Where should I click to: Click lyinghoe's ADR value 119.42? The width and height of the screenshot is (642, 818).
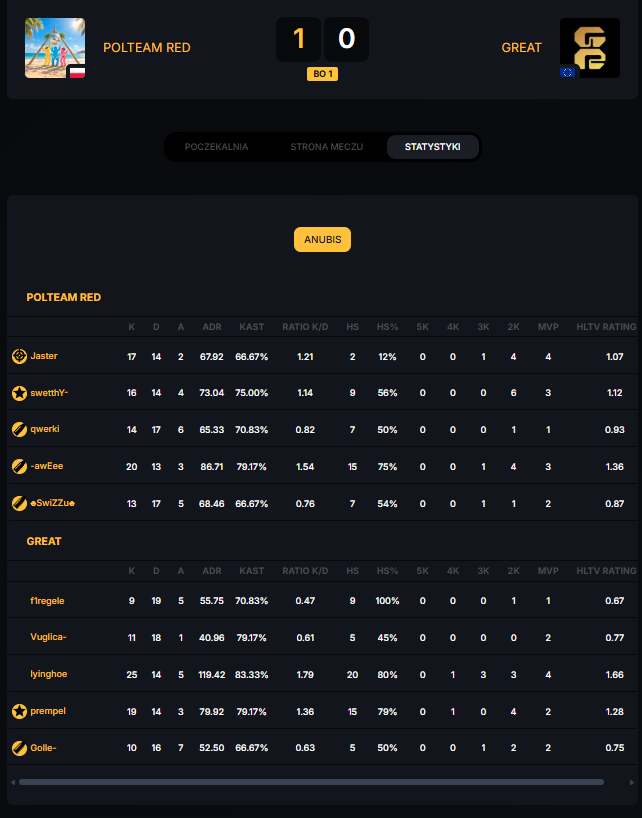tap(212, 675)
